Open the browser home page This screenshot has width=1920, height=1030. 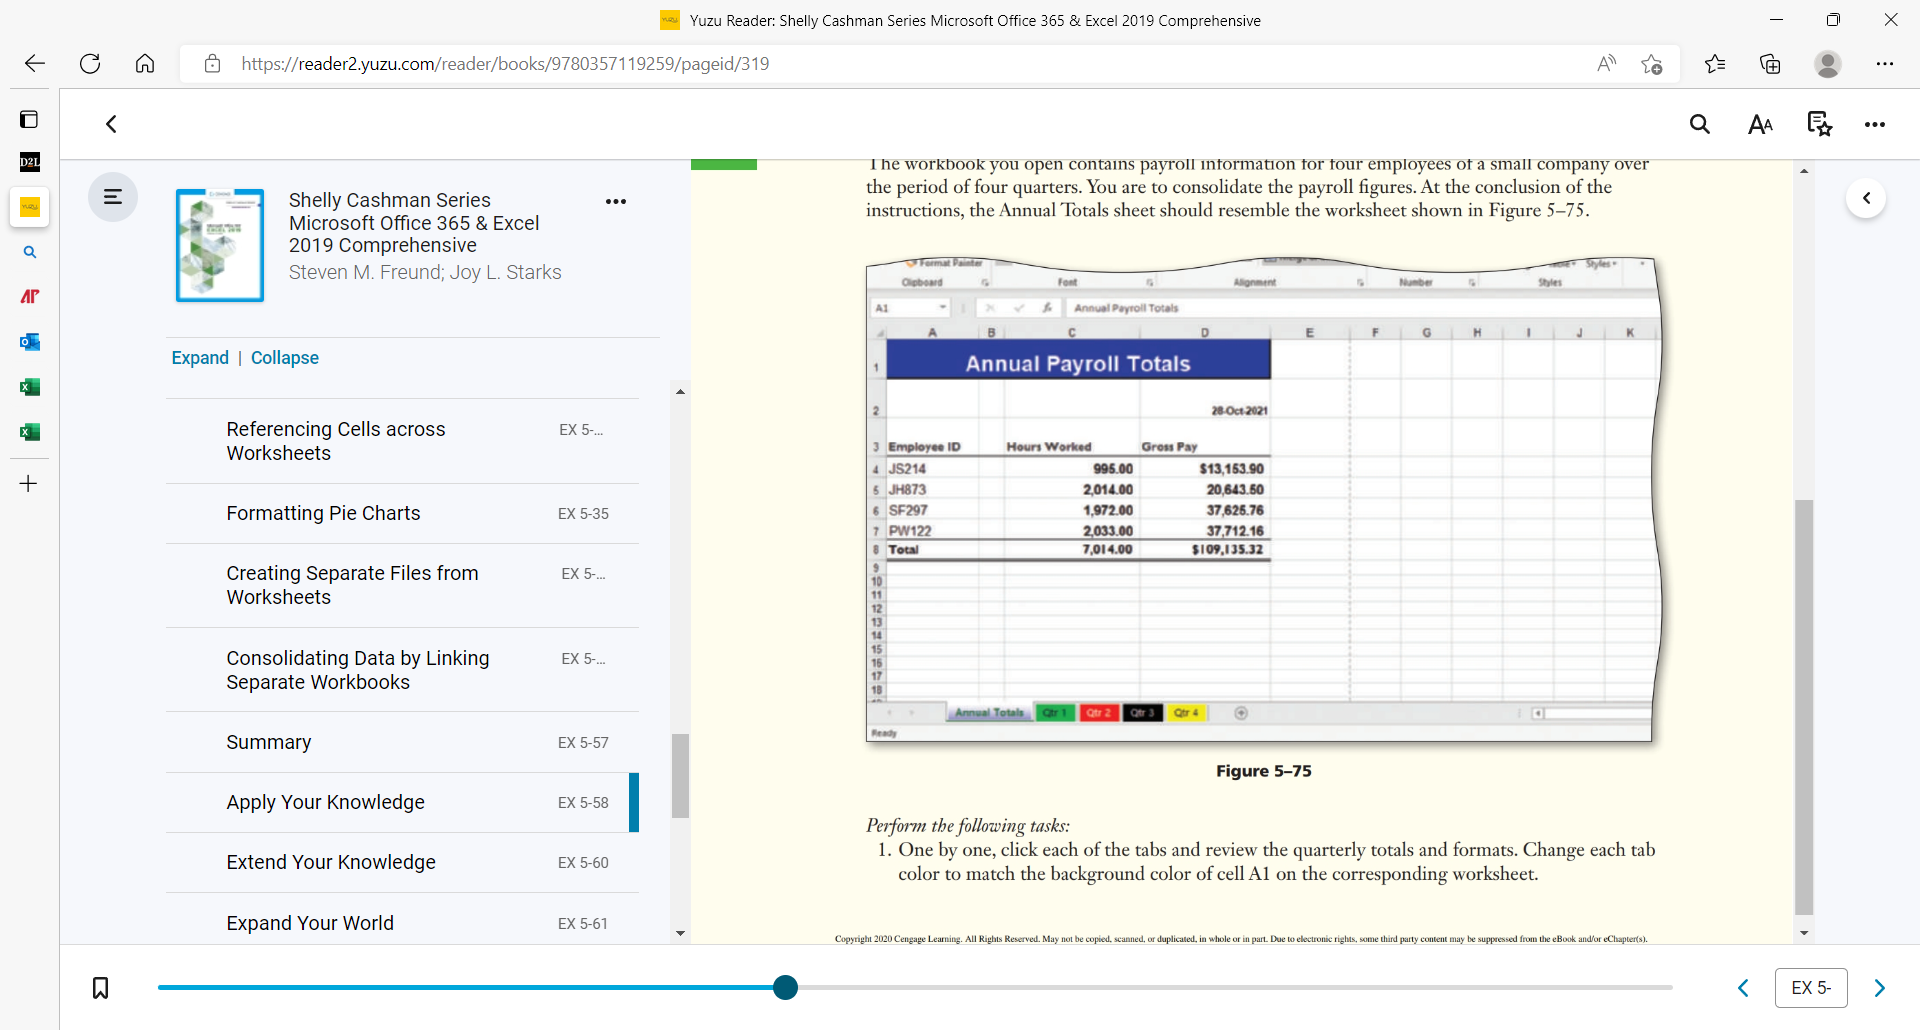pos(145,64)
